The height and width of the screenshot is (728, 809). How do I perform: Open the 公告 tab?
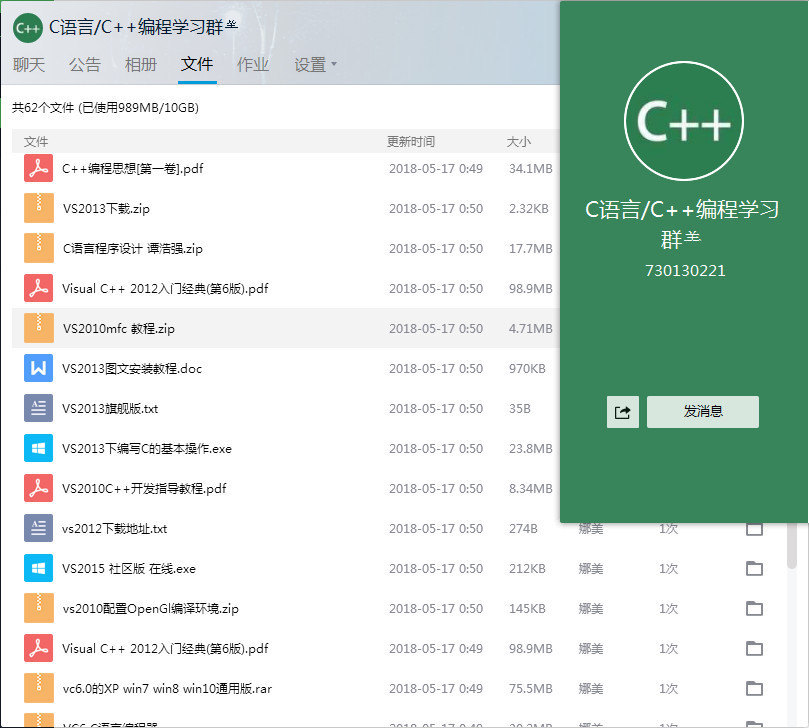click(85, 64)
